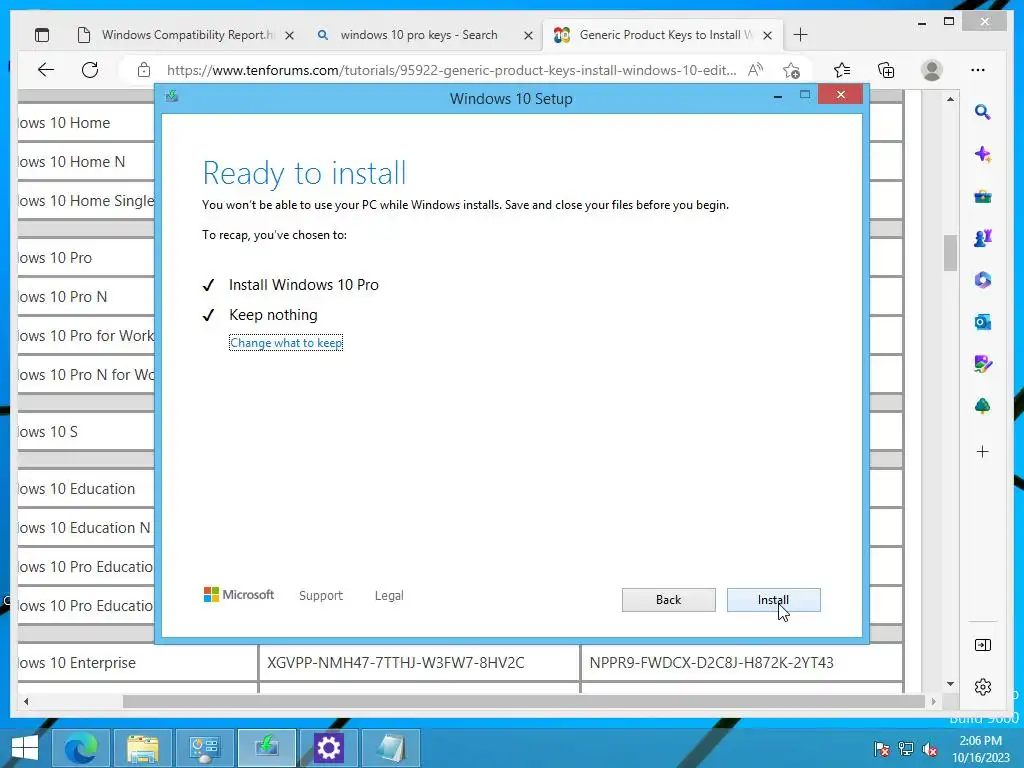The image size is (1024, 768).
Task: Open the Change what to keep link
Action: tap(286, 343)
